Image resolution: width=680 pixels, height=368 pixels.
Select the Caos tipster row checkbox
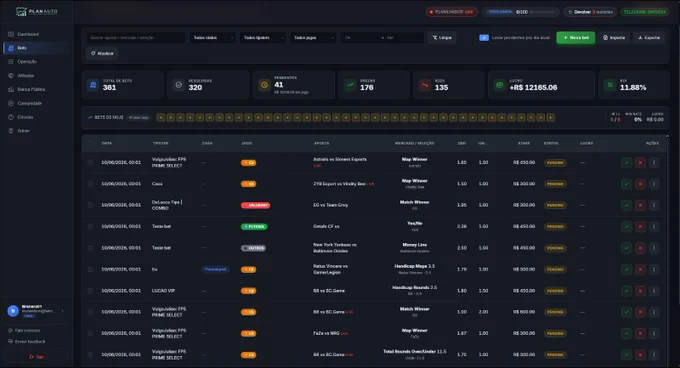(90, 184)
